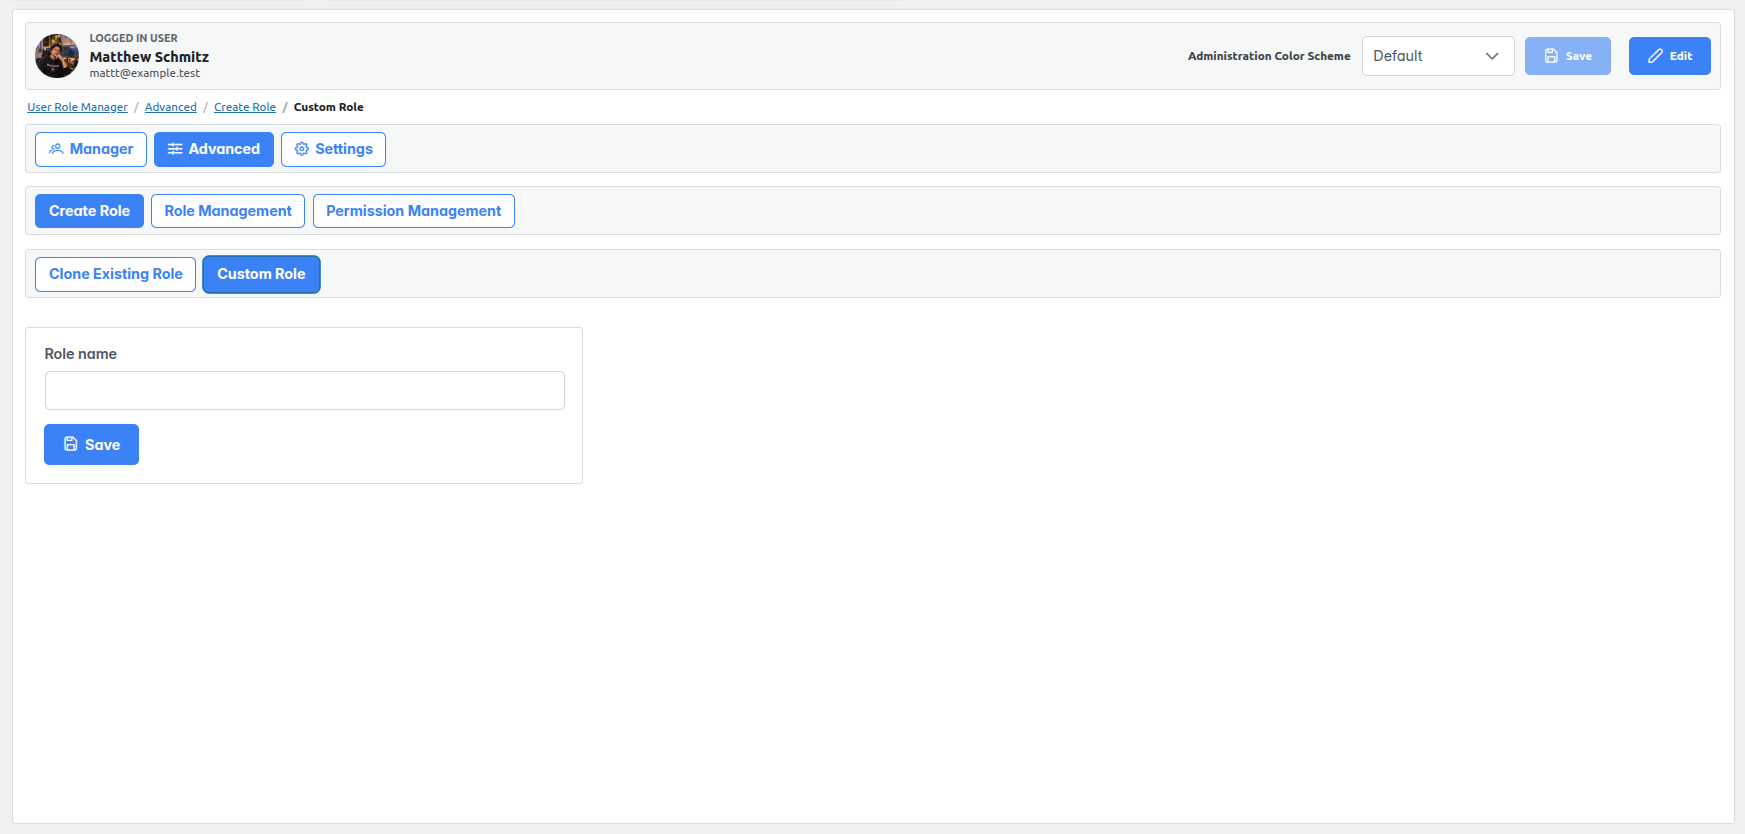Select the Advanced tab with the sliders icon
The width and height of the screenshot is (1745, 834).
(214, 149)
